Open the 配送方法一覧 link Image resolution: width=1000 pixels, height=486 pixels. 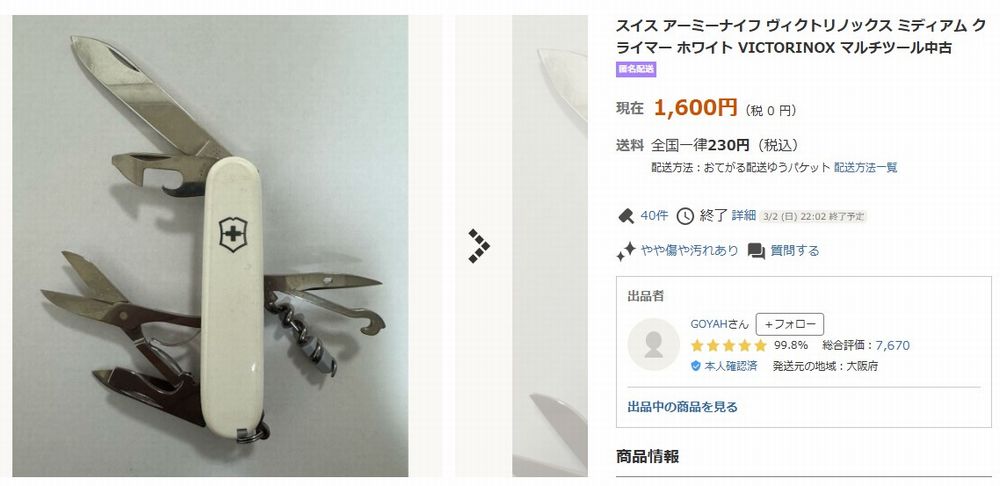(x=865, y=168)
